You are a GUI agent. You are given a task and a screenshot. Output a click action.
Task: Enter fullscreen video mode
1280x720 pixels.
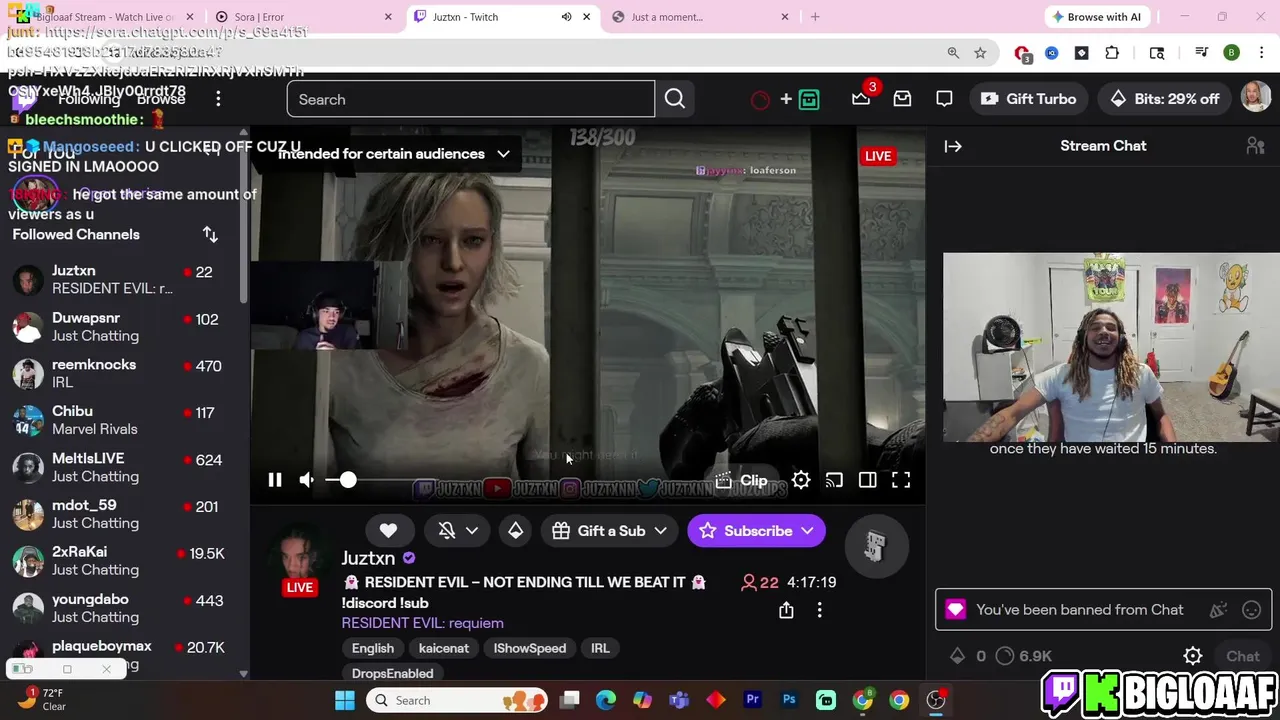click(901, 480)
